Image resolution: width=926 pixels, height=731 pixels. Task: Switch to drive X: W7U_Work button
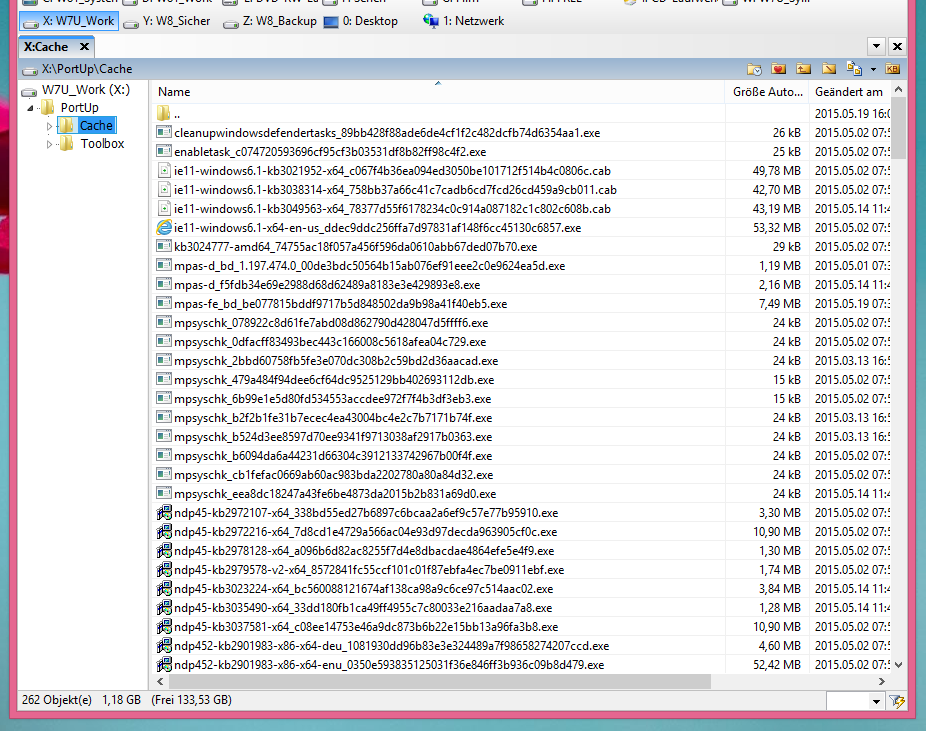(69, 21)
